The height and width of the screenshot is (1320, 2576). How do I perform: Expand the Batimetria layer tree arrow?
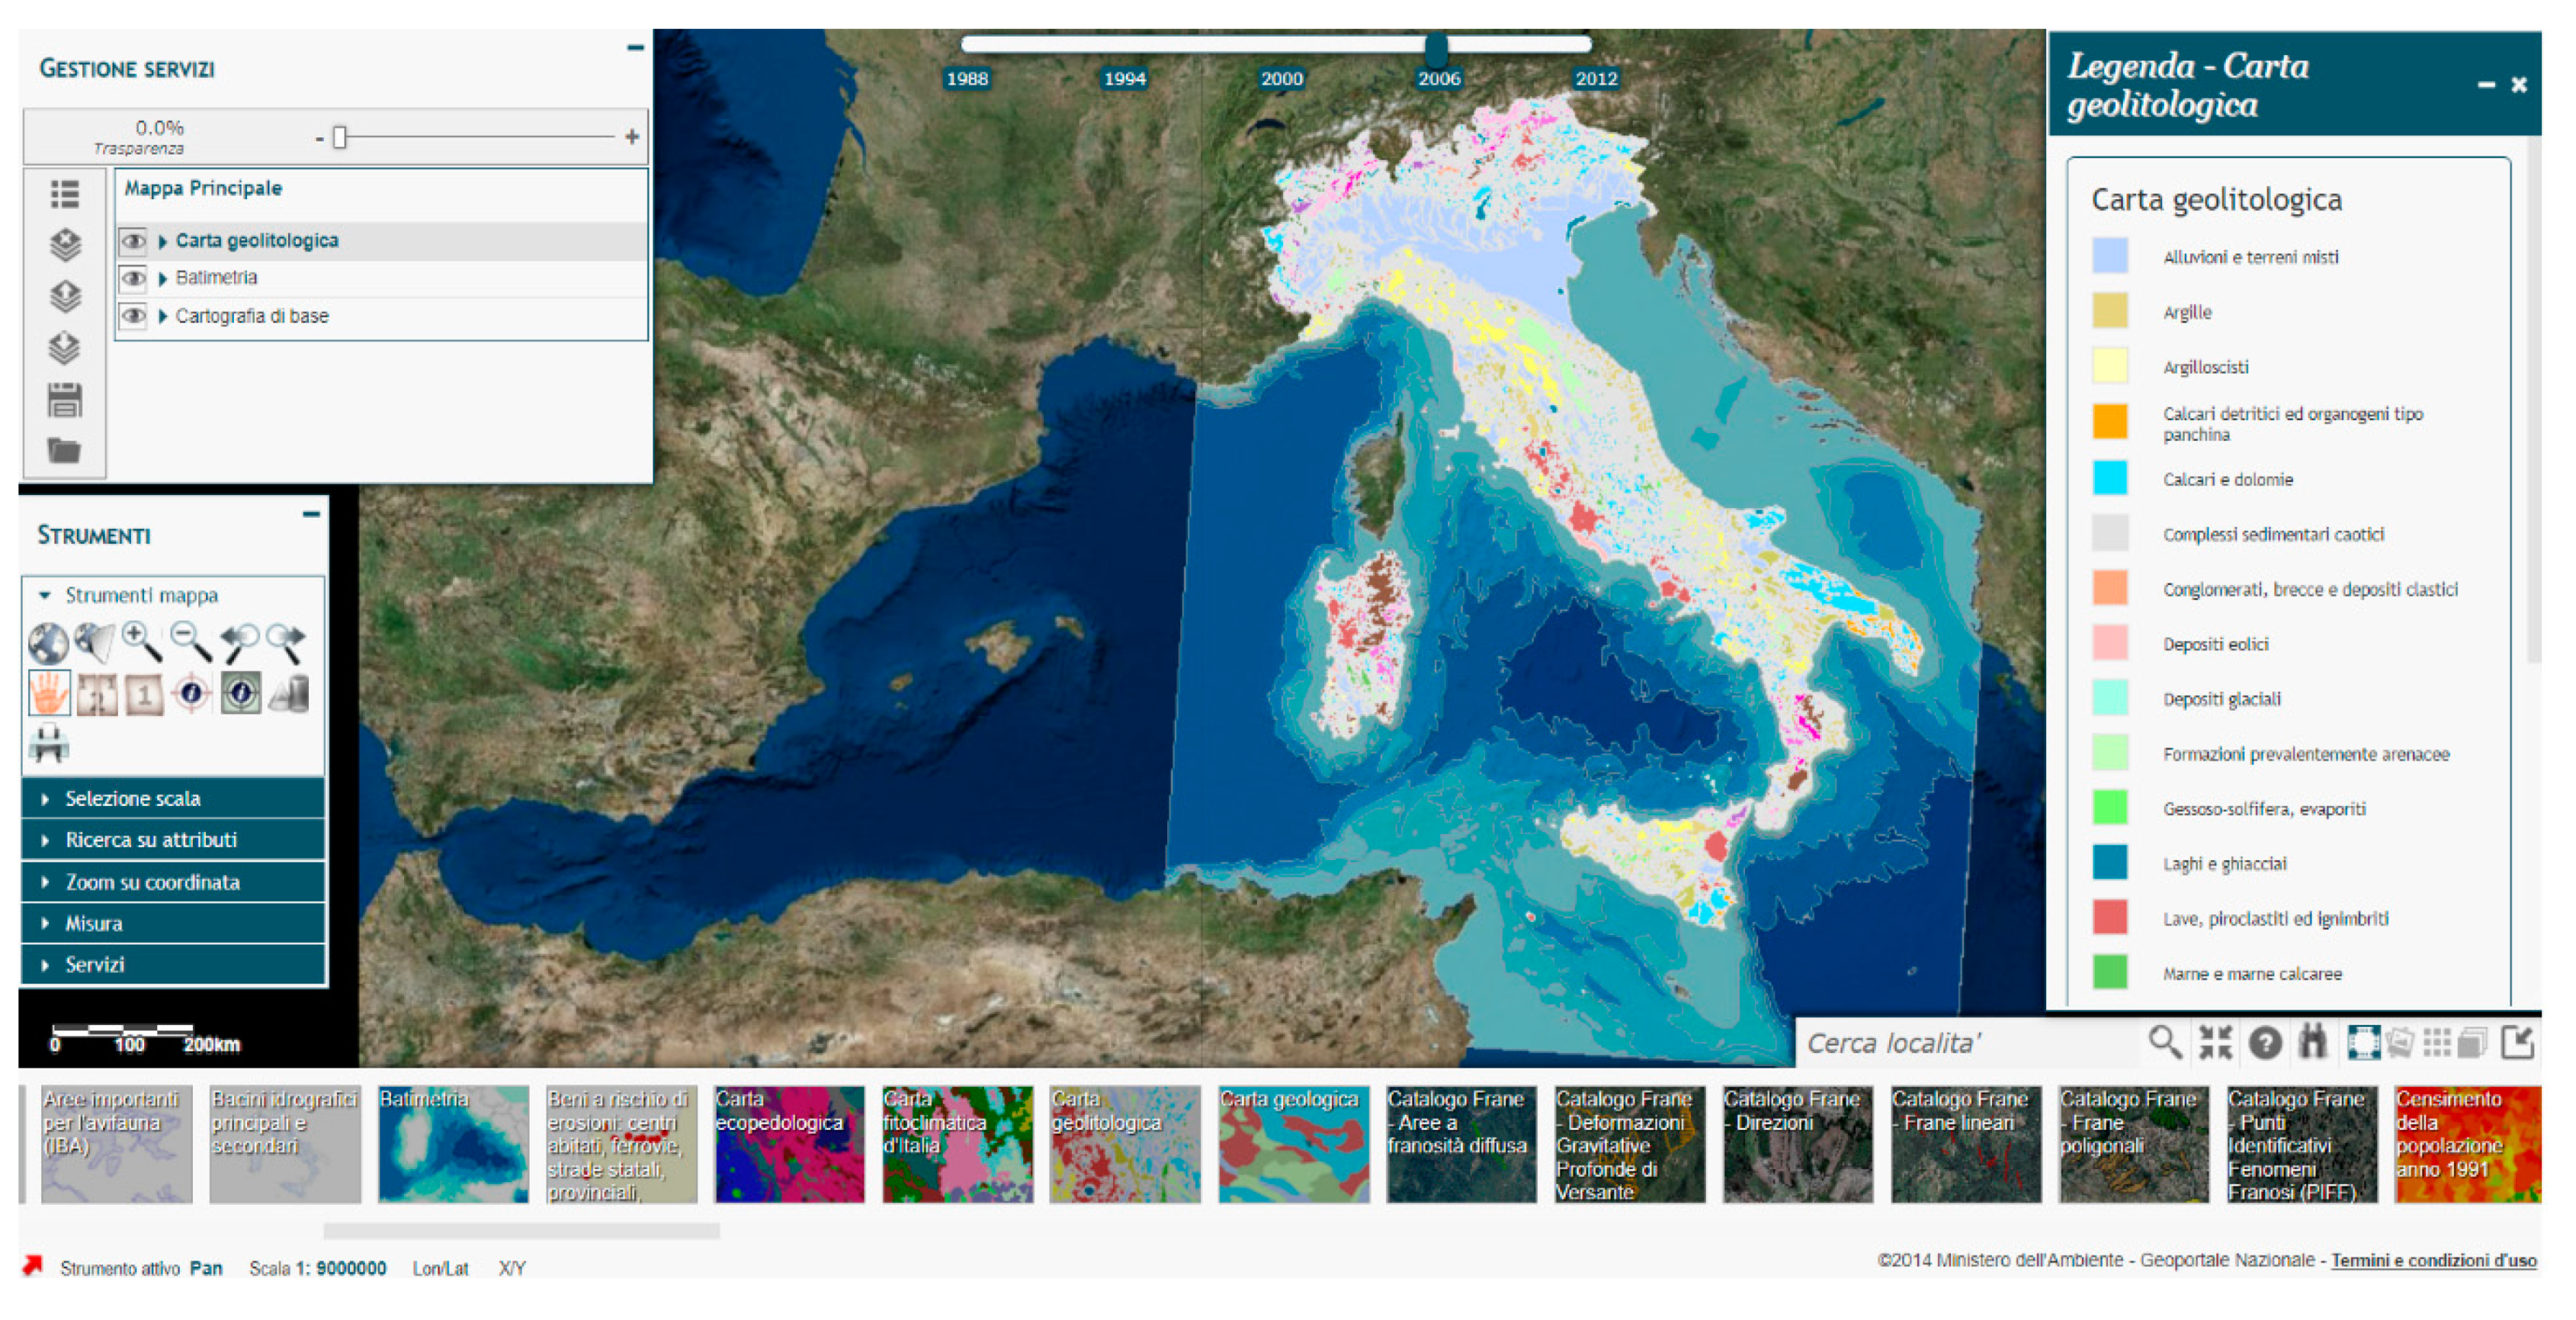pos(162,279)
